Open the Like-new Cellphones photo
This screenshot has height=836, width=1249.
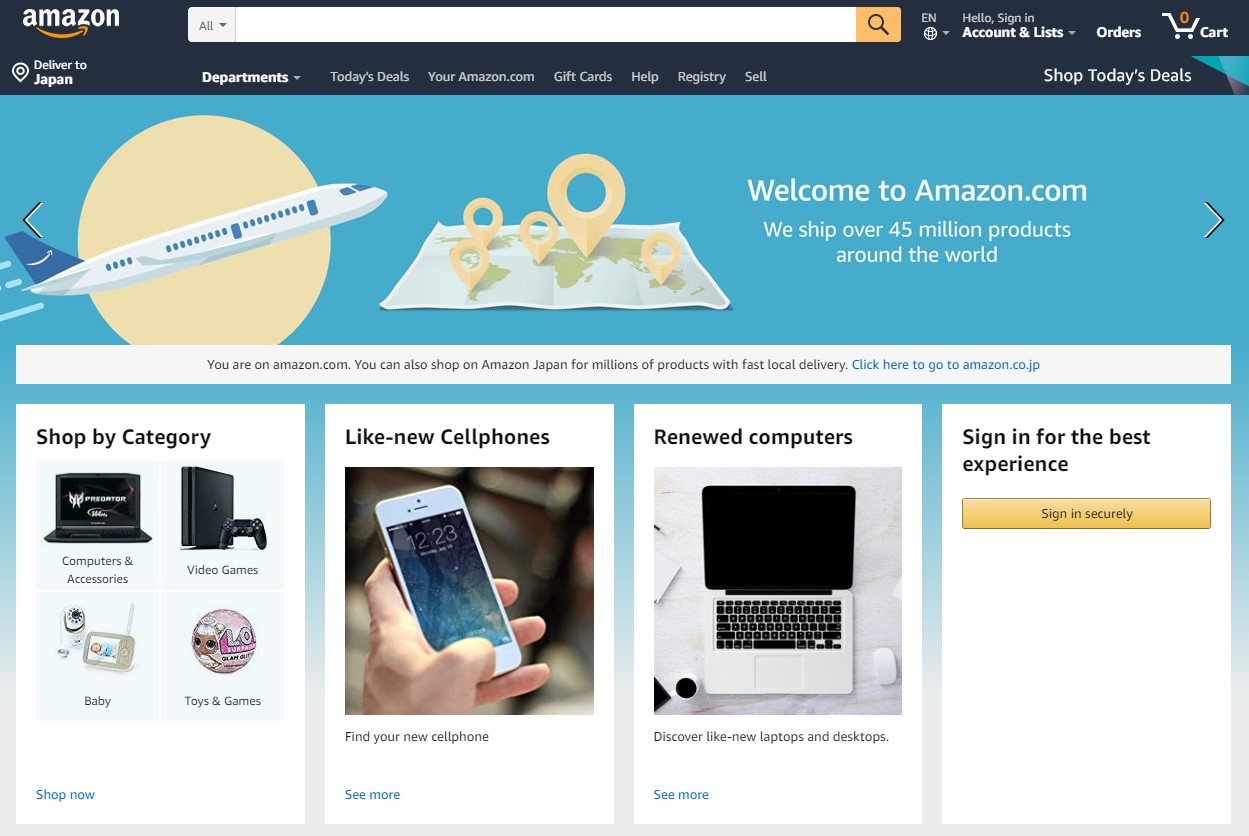point(469,591)
